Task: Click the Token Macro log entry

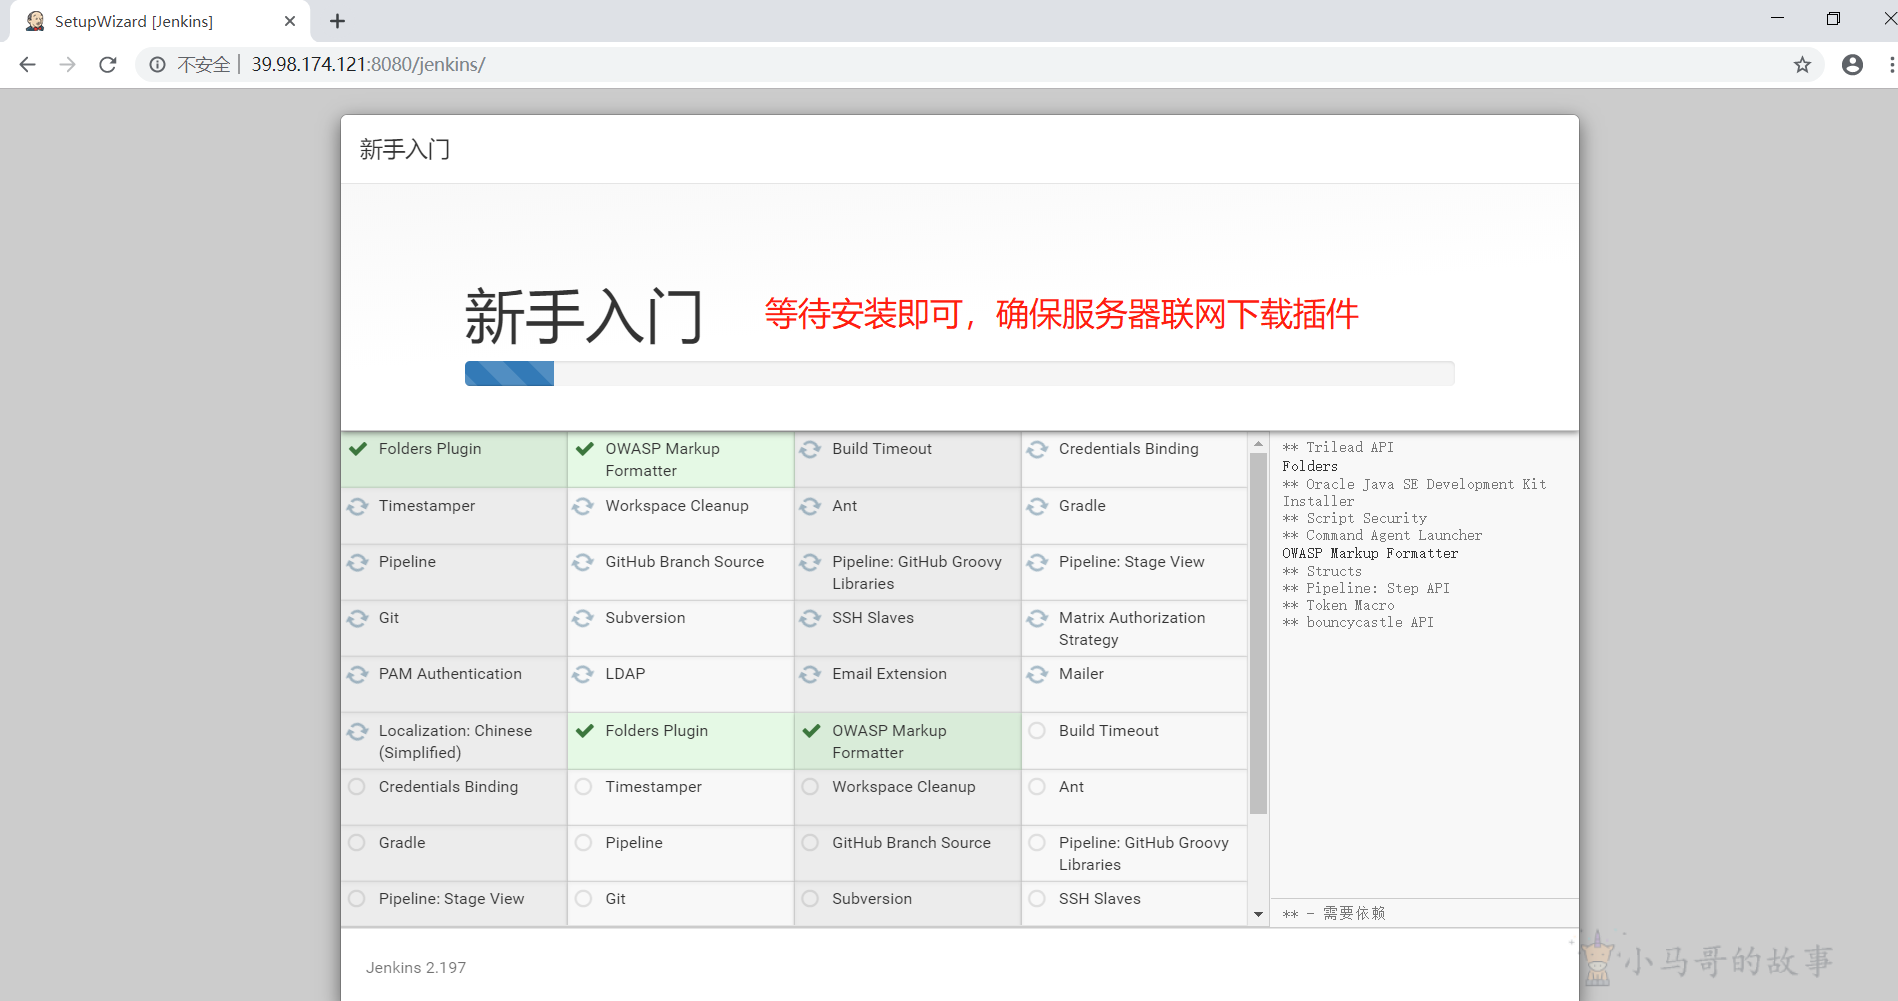Action: 1338,606
